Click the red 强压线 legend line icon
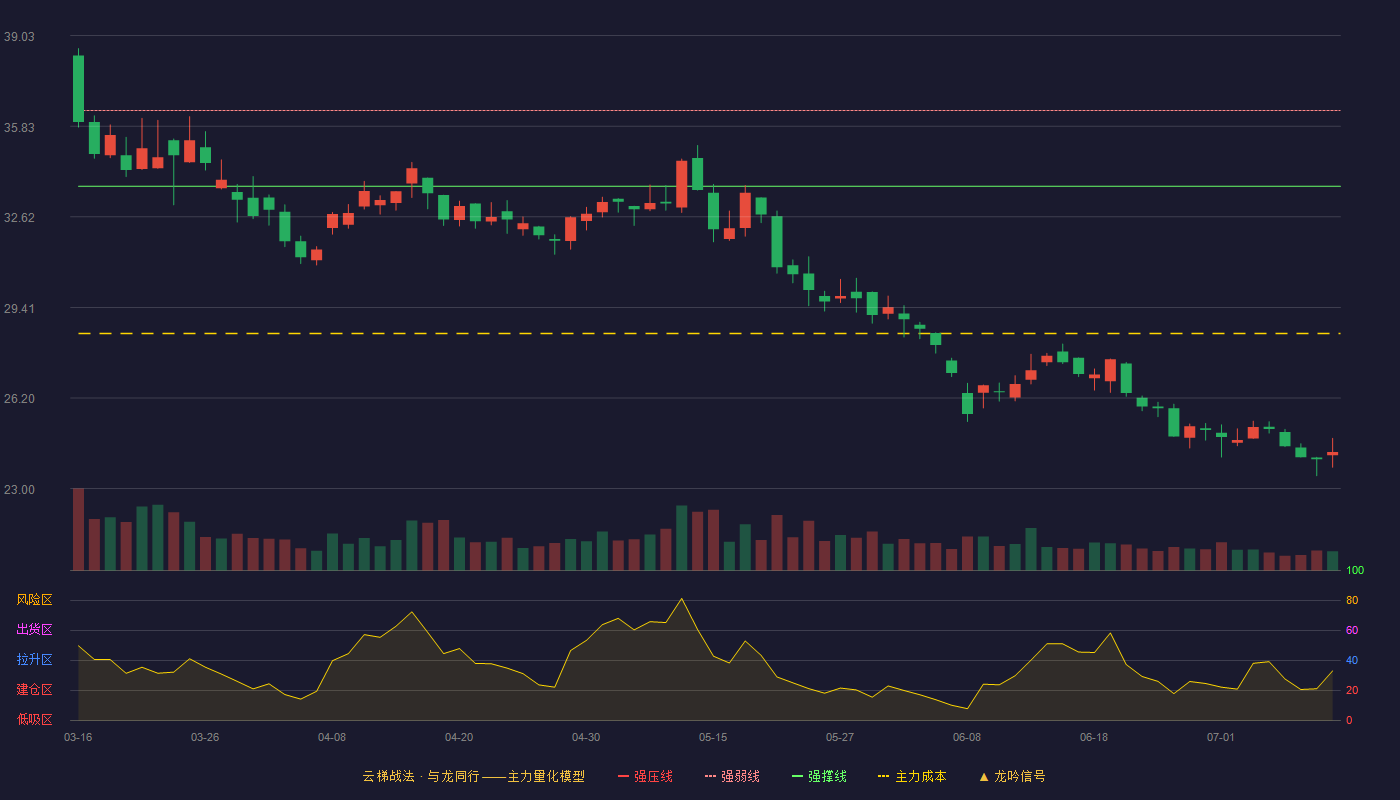The height and width of the screenshot is (800, 1400). tap(624, 776)
